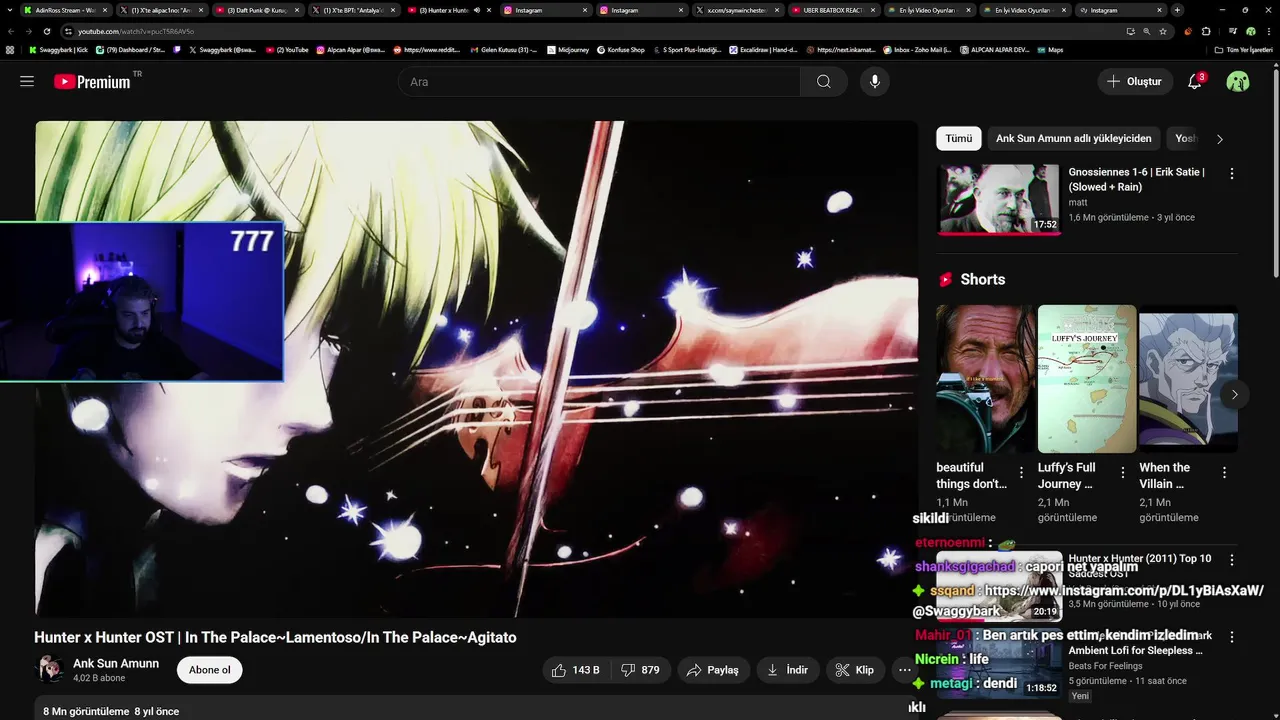Screen dimensions: 1280x720
Task: Open options for Luffy's Full Journey short
Action: pyautogui.click(x=1122, y=472)
